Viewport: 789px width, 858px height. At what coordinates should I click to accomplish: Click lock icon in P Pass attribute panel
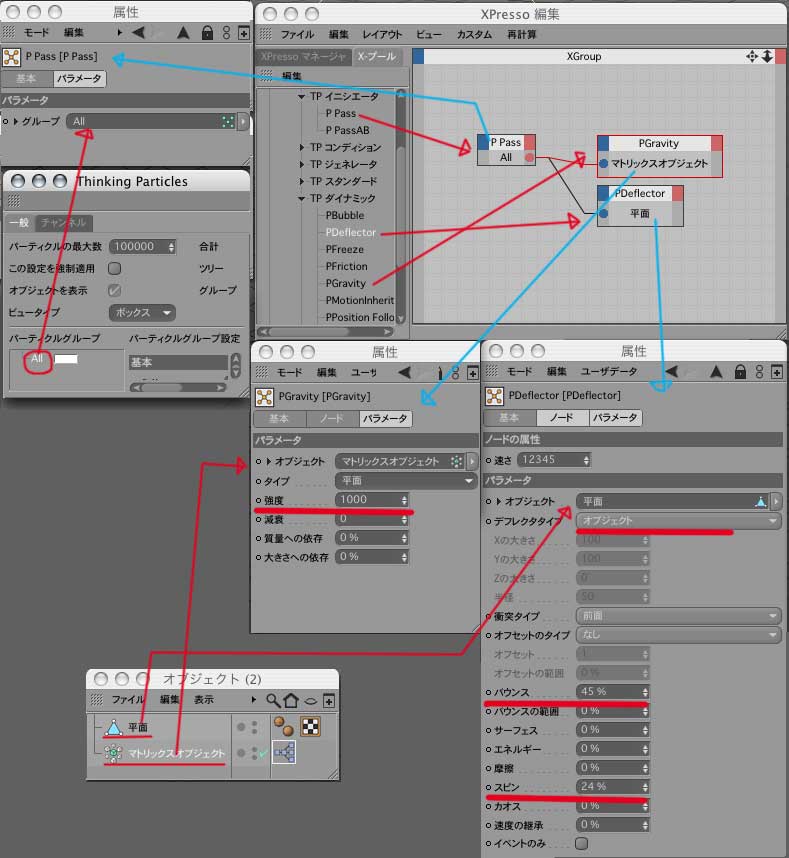coord(207,33)
